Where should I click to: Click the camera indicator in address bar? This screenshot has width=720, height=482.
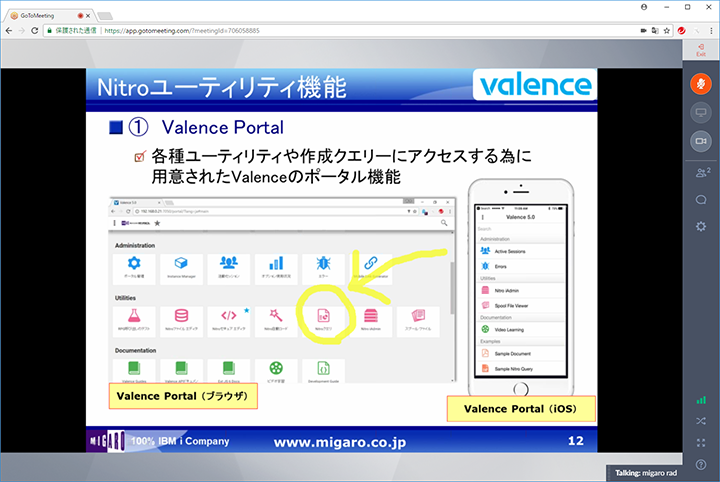[643, 31]
